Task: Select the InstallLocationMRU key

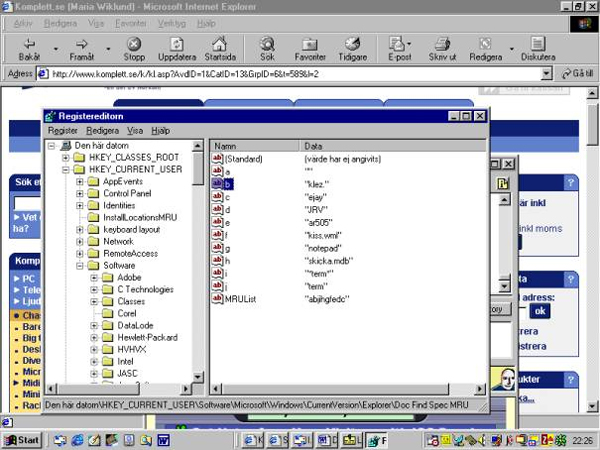Action: pyautogui.click(x=140, y=217)
